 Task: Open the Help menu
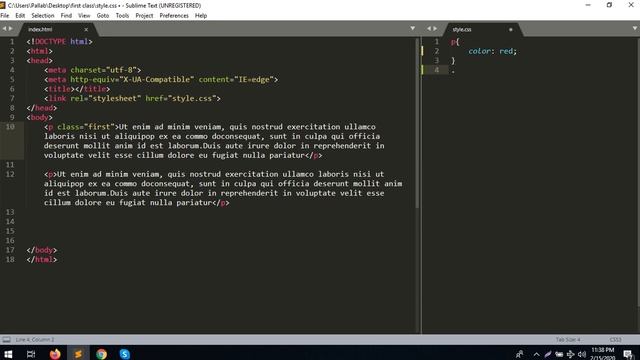(201, 16)
